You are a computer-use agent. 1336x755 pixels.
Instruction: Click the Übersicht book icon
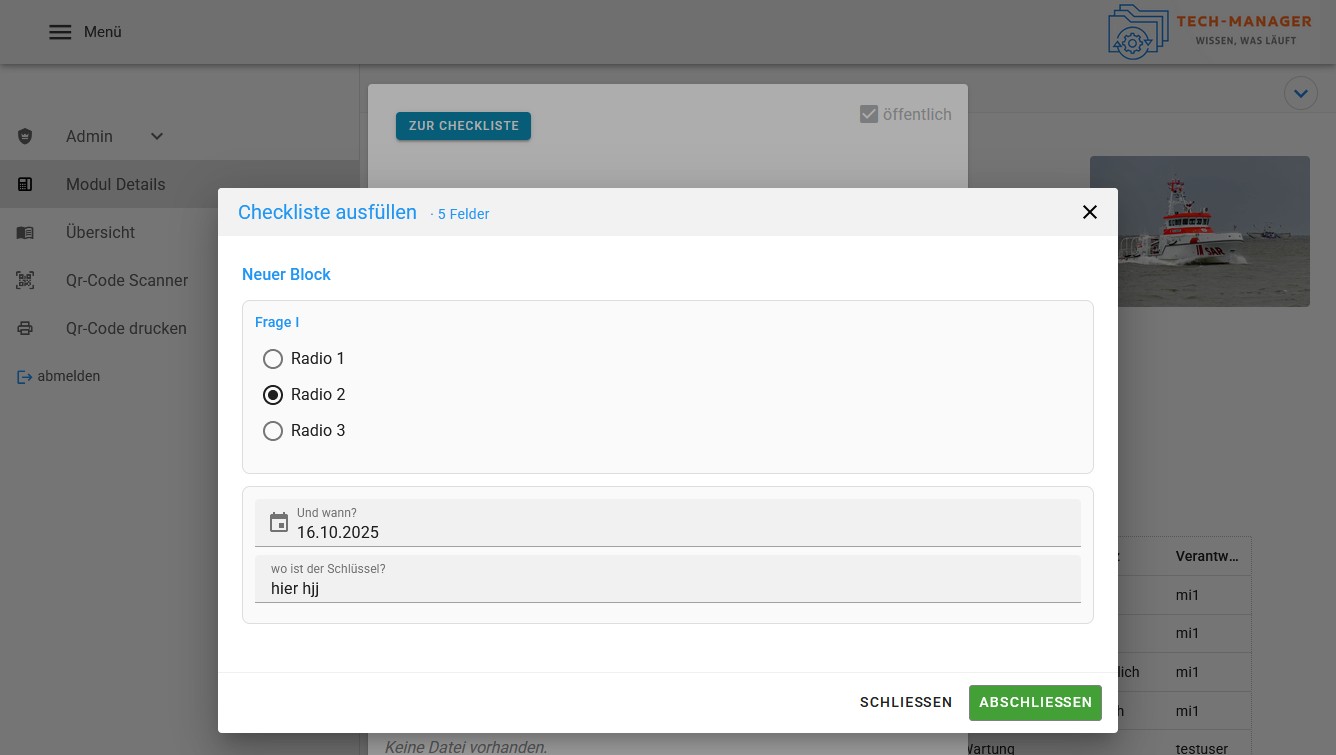click(25, 232)
